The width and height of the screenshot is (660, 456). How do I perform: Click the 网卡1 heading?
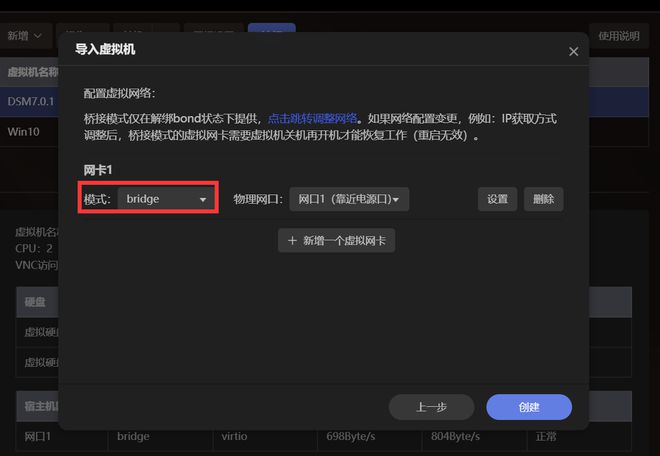point(98,170)
